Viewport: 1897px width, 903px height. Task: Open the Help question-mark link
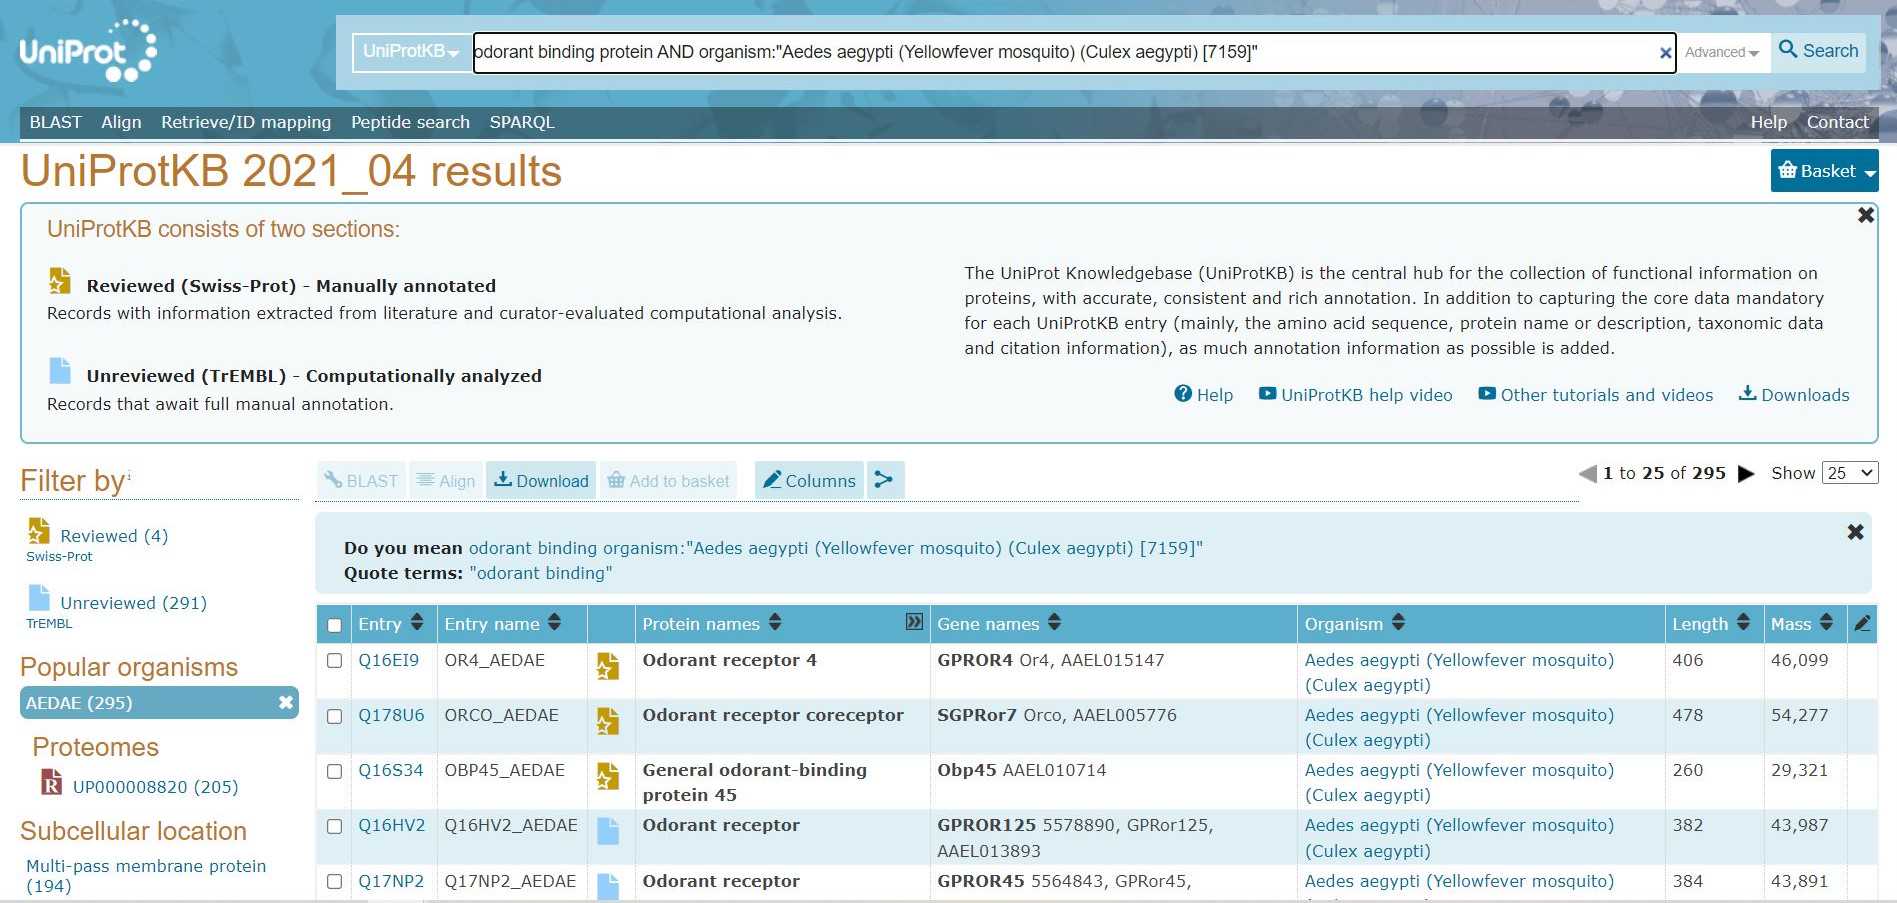click(x=1203, y=395)
